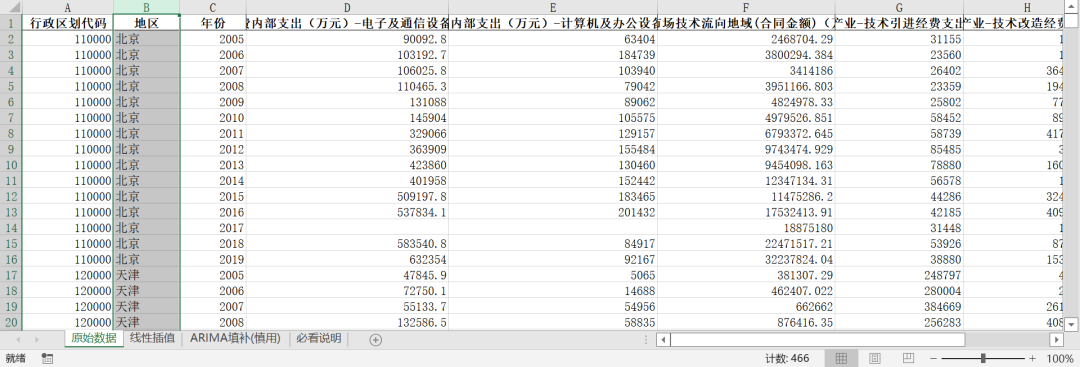Click the macro recording icon in status bar
This screenshot has height=367, width=1080.
coord(48,358)
